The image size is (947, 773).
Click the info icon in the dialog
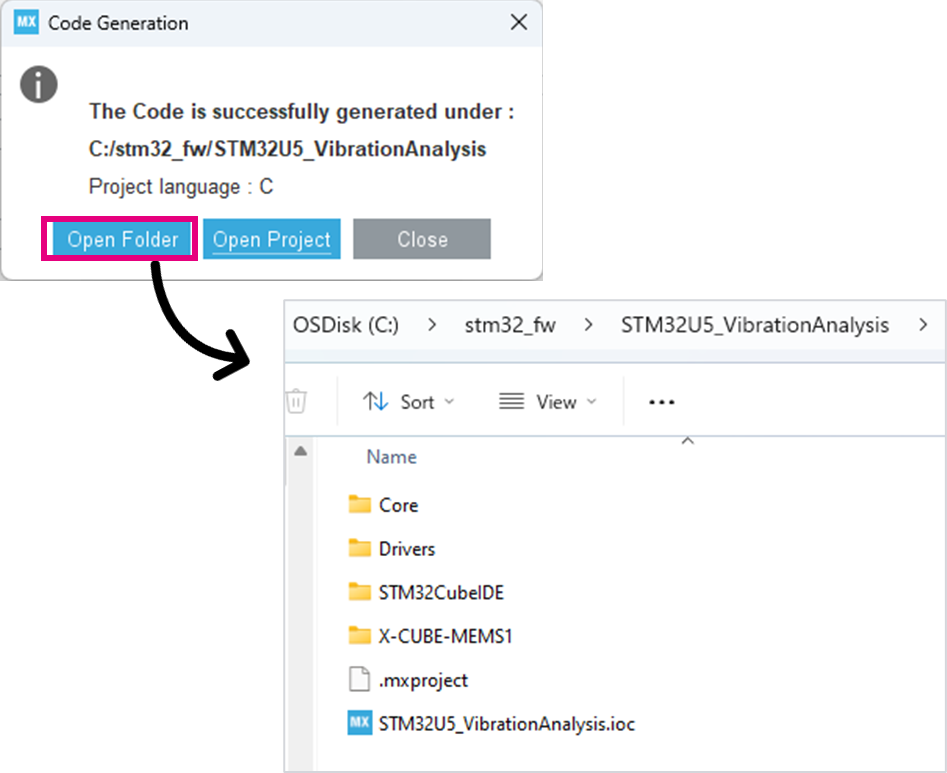(x=39, y=84)
